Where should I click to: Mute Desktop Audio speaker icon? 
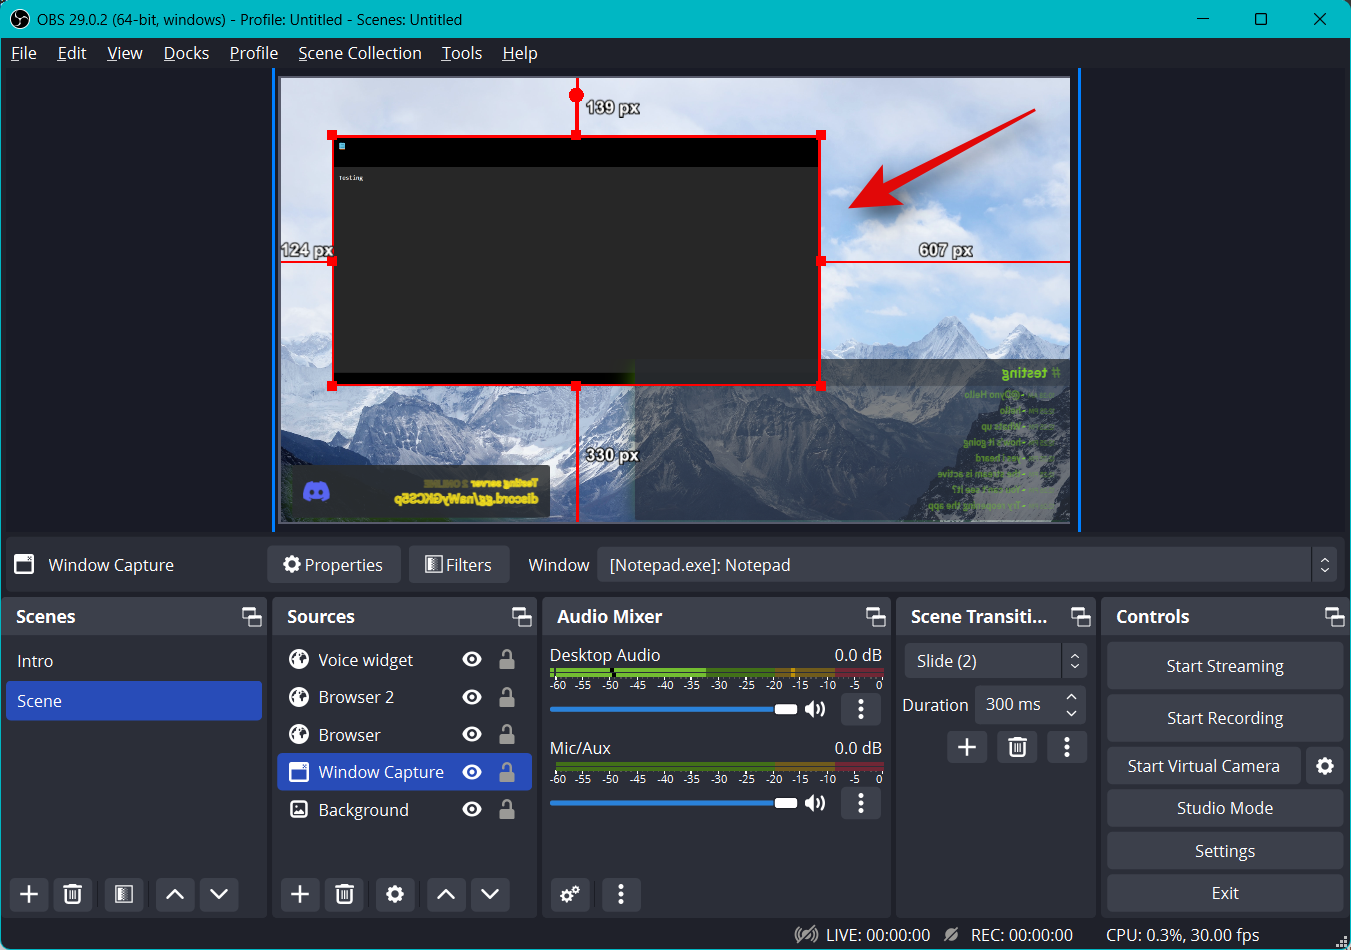tap(816, 709)
